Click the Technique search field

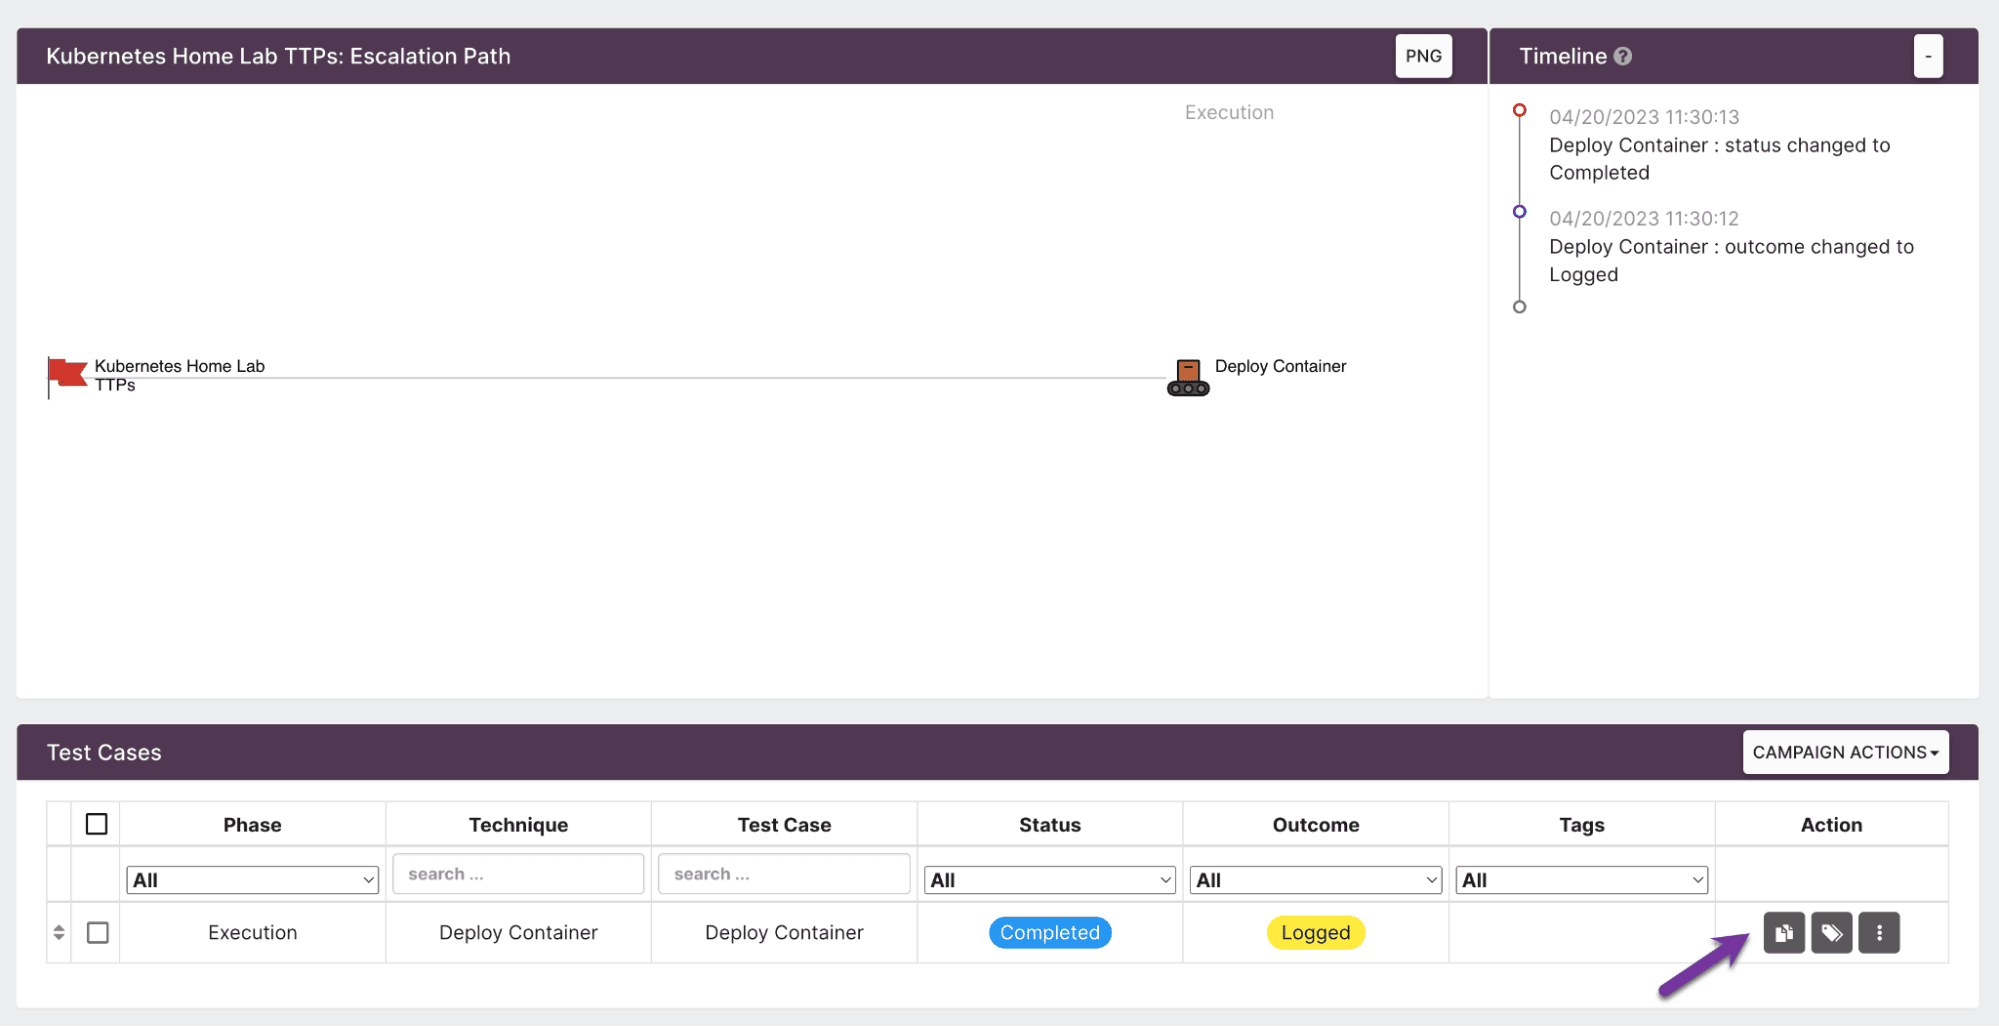[518, 874]
